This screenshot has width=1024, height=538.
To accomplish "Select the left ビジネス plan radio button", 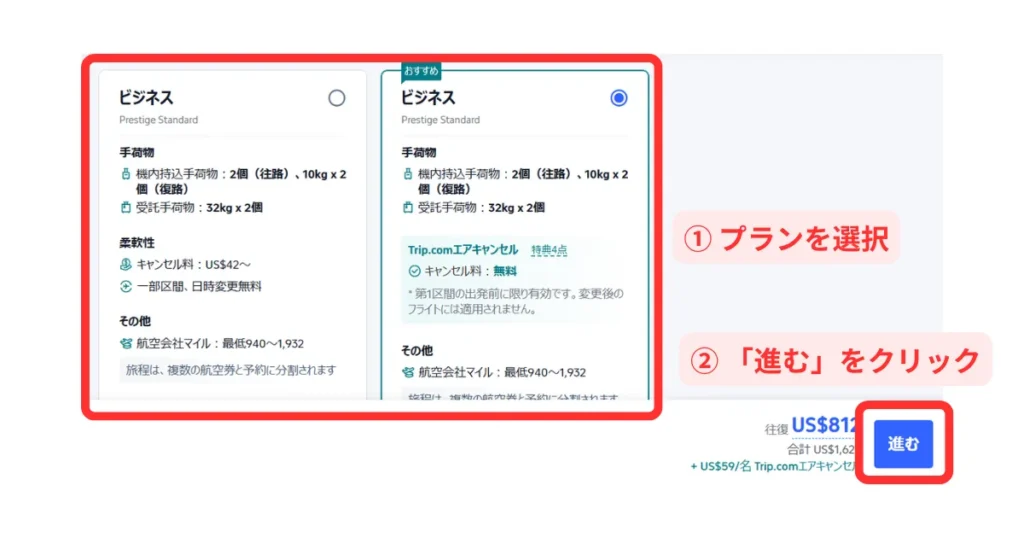I will point(337,98).
